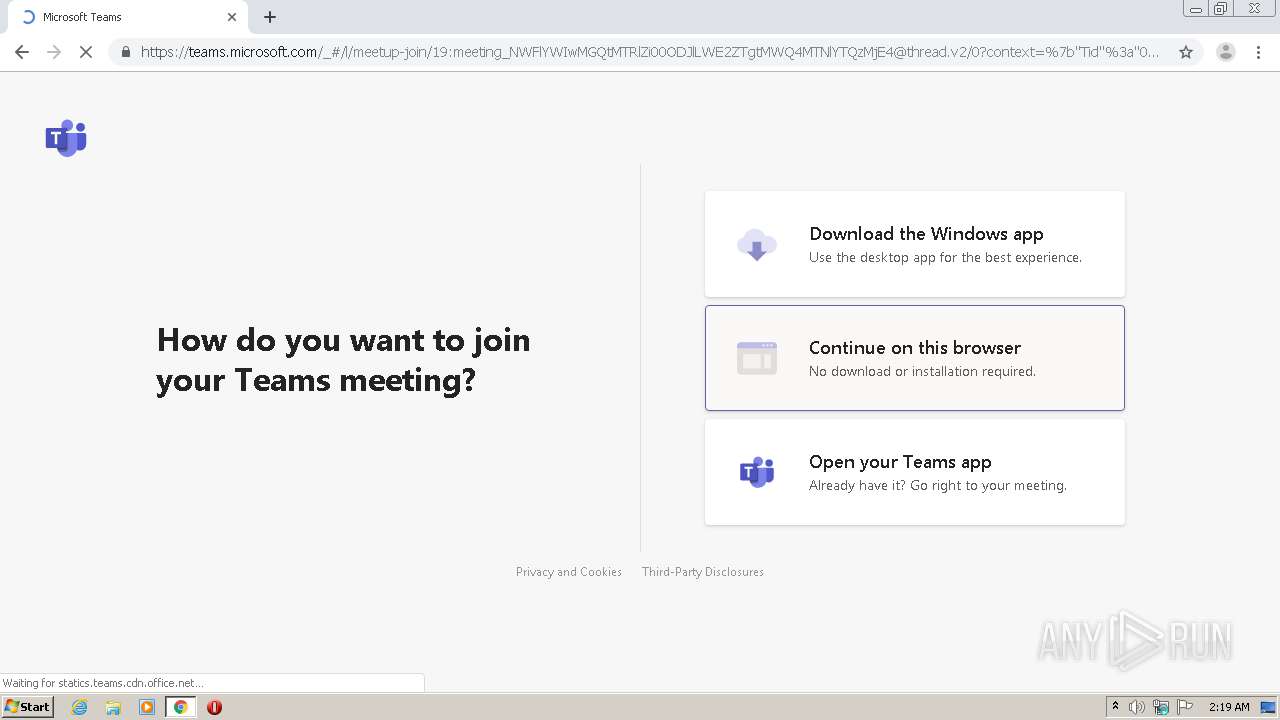Click the lock site information icon
This screenshot has width=1280, height=720.
pos(125,52)
